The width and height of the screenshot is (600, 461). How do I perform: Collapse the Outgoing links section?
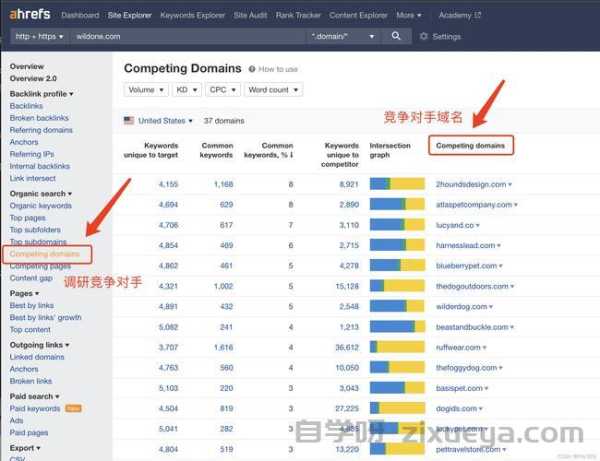coord(39,345)
